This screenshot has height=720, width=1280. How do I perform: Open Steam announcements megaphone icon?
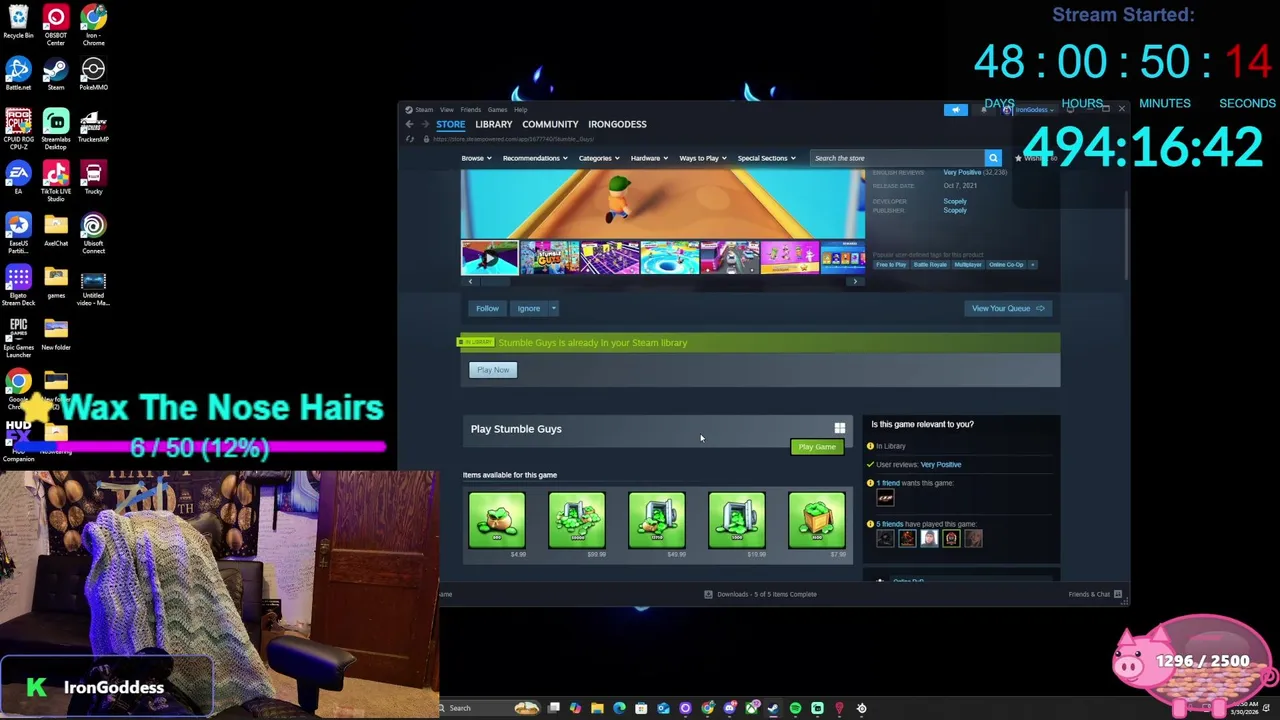coord(956,109)
